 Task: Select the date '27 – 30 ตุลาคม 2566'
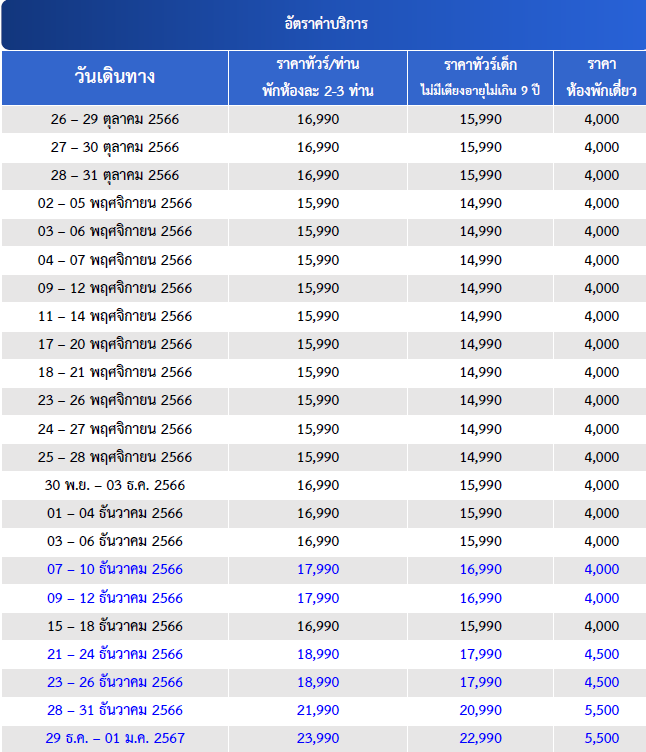tap(115, 147)
